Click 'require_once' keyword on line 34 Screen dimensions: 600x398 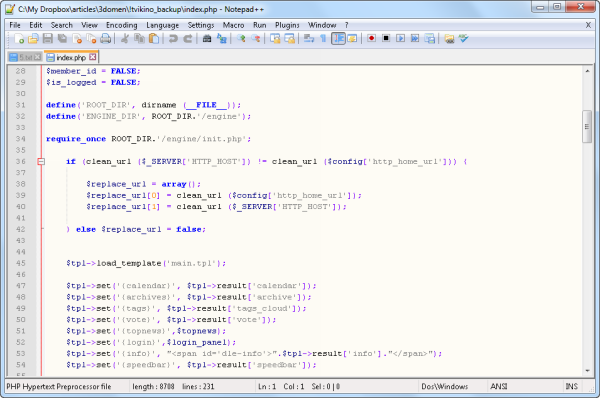[76, 139]
